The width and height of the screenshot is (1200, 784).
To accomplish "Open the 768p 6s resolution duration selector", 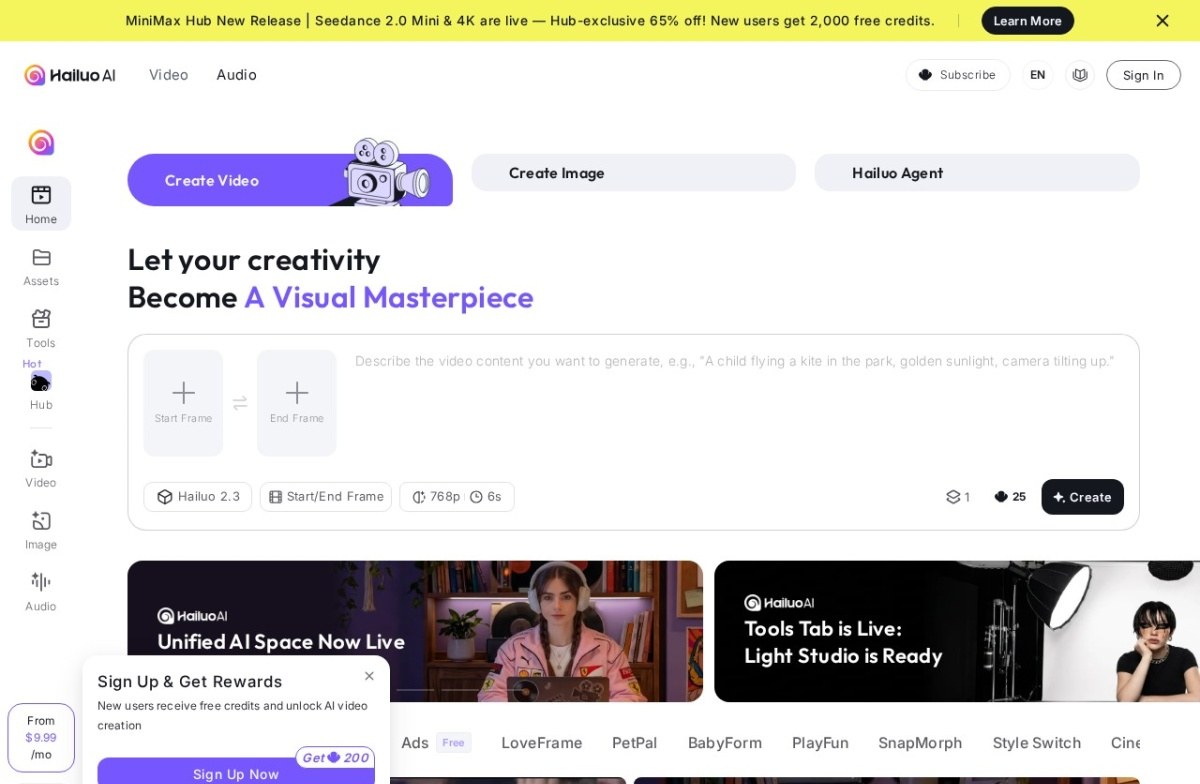I will 457,497.
